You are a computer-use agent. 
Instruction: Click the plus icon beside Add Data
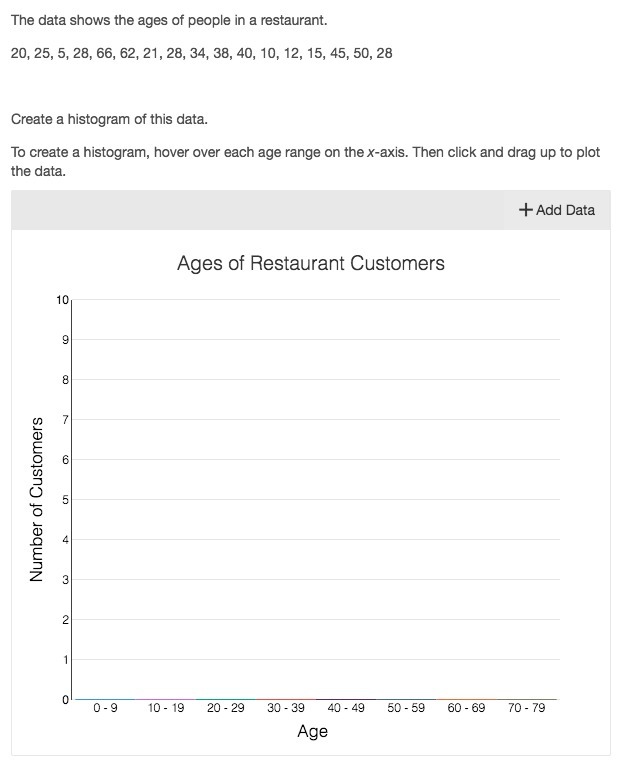(525, 210)
